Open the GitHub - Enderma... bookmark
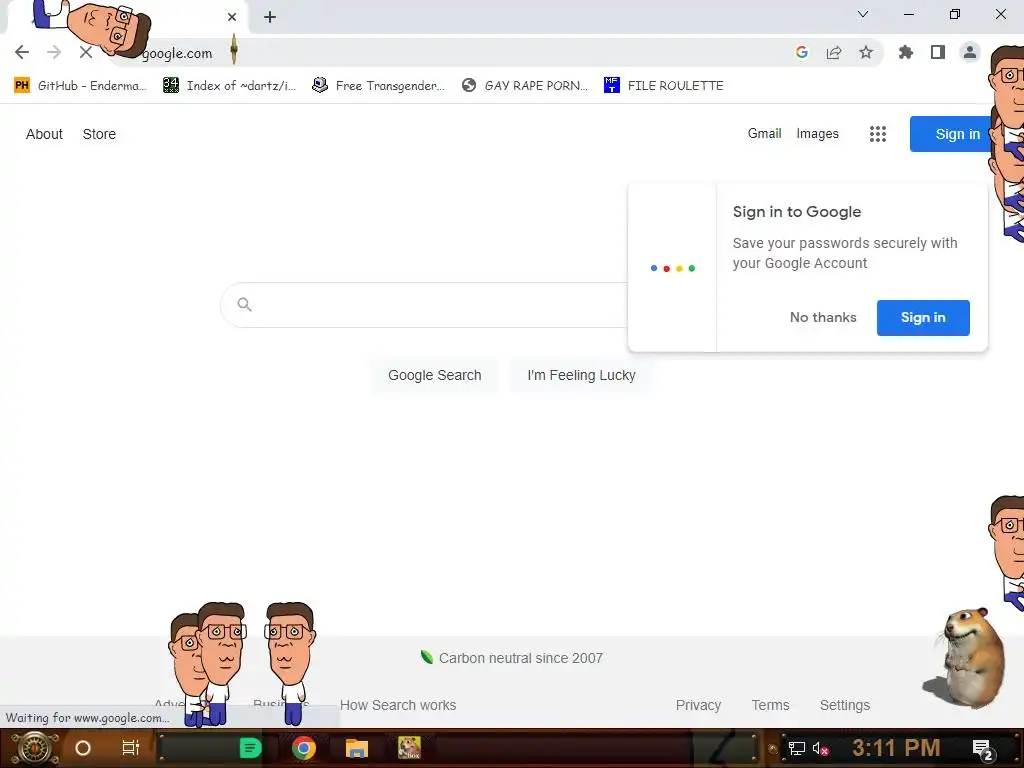1024x768 pixels. click(x=80, y=86)
